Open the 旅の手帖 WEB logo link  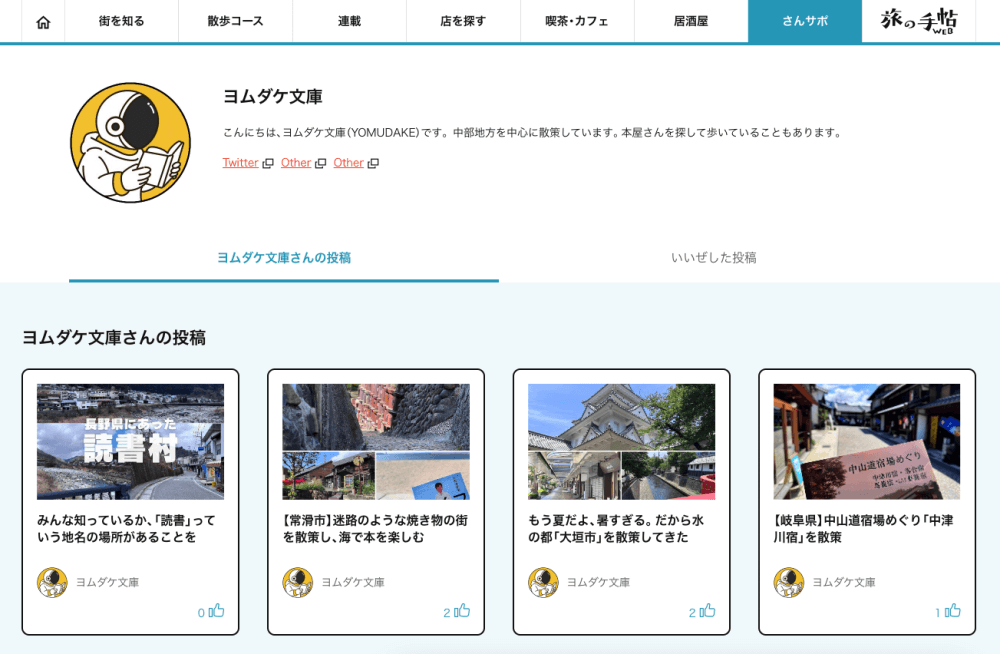[918, 21]
